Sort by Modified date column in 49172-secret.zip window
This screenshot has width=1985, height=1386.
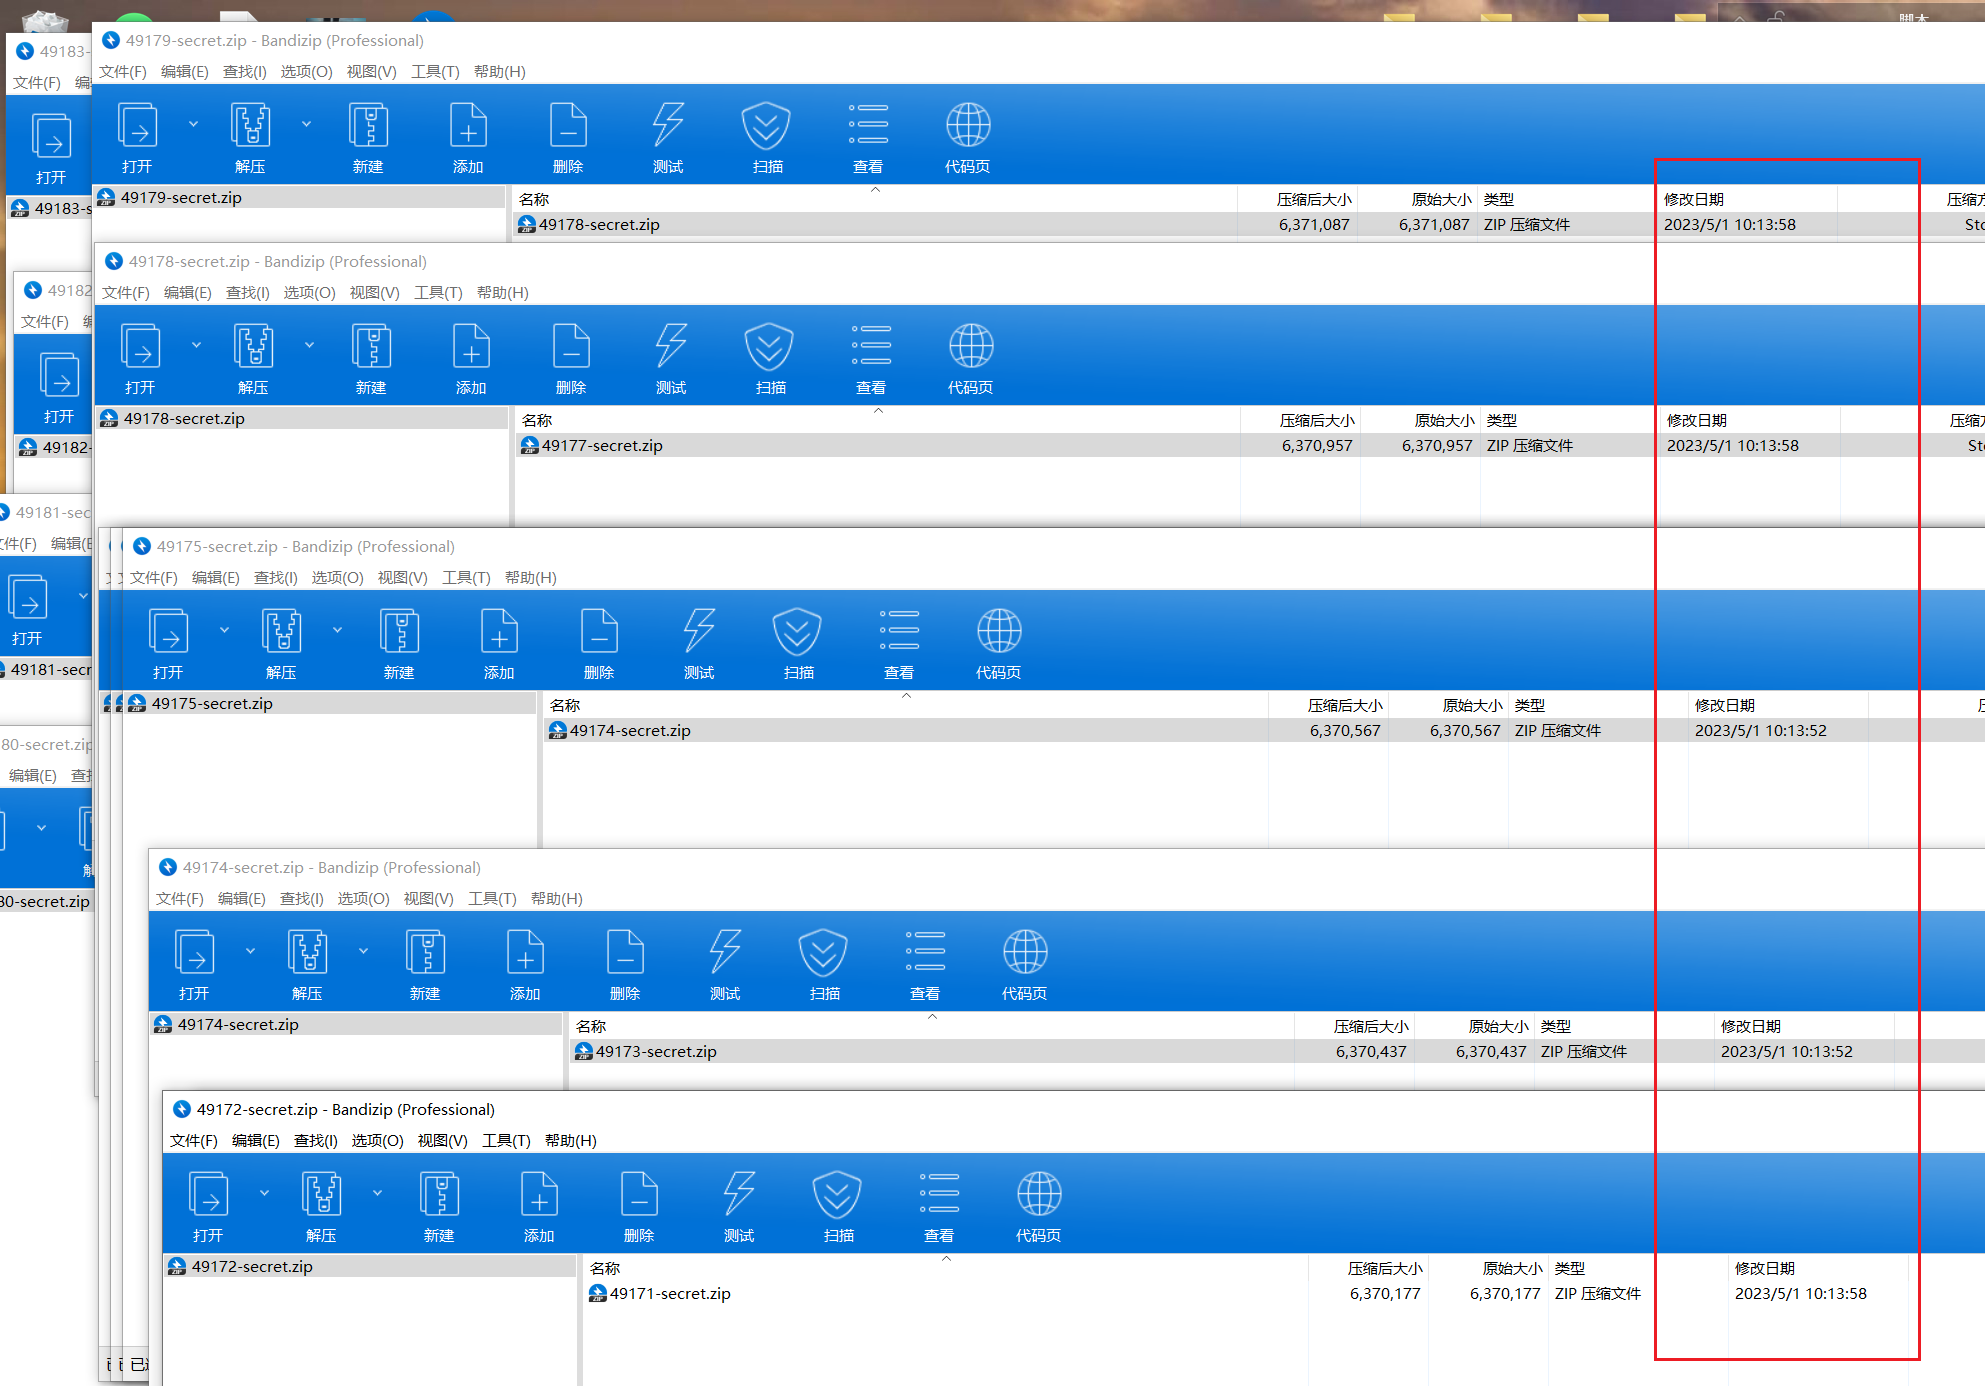[x=1764, y=1269]
